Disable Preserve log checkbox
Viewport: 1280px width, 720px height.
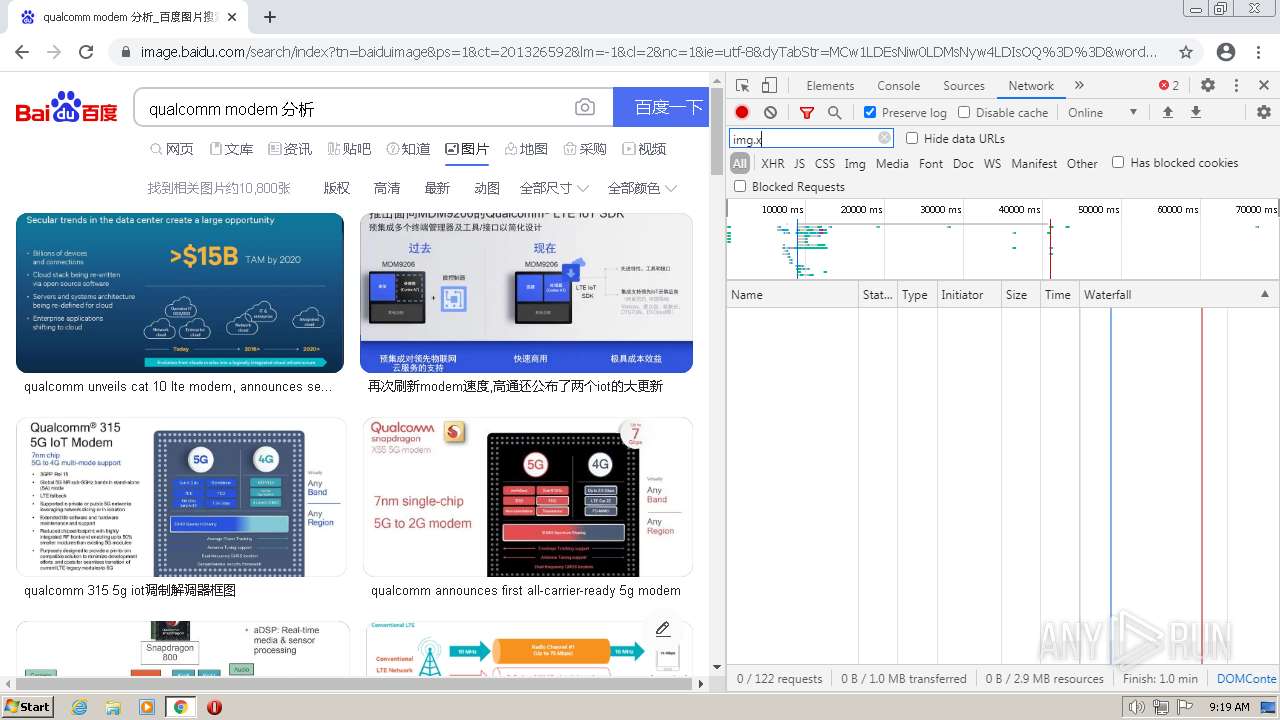(x=870, y=112)
